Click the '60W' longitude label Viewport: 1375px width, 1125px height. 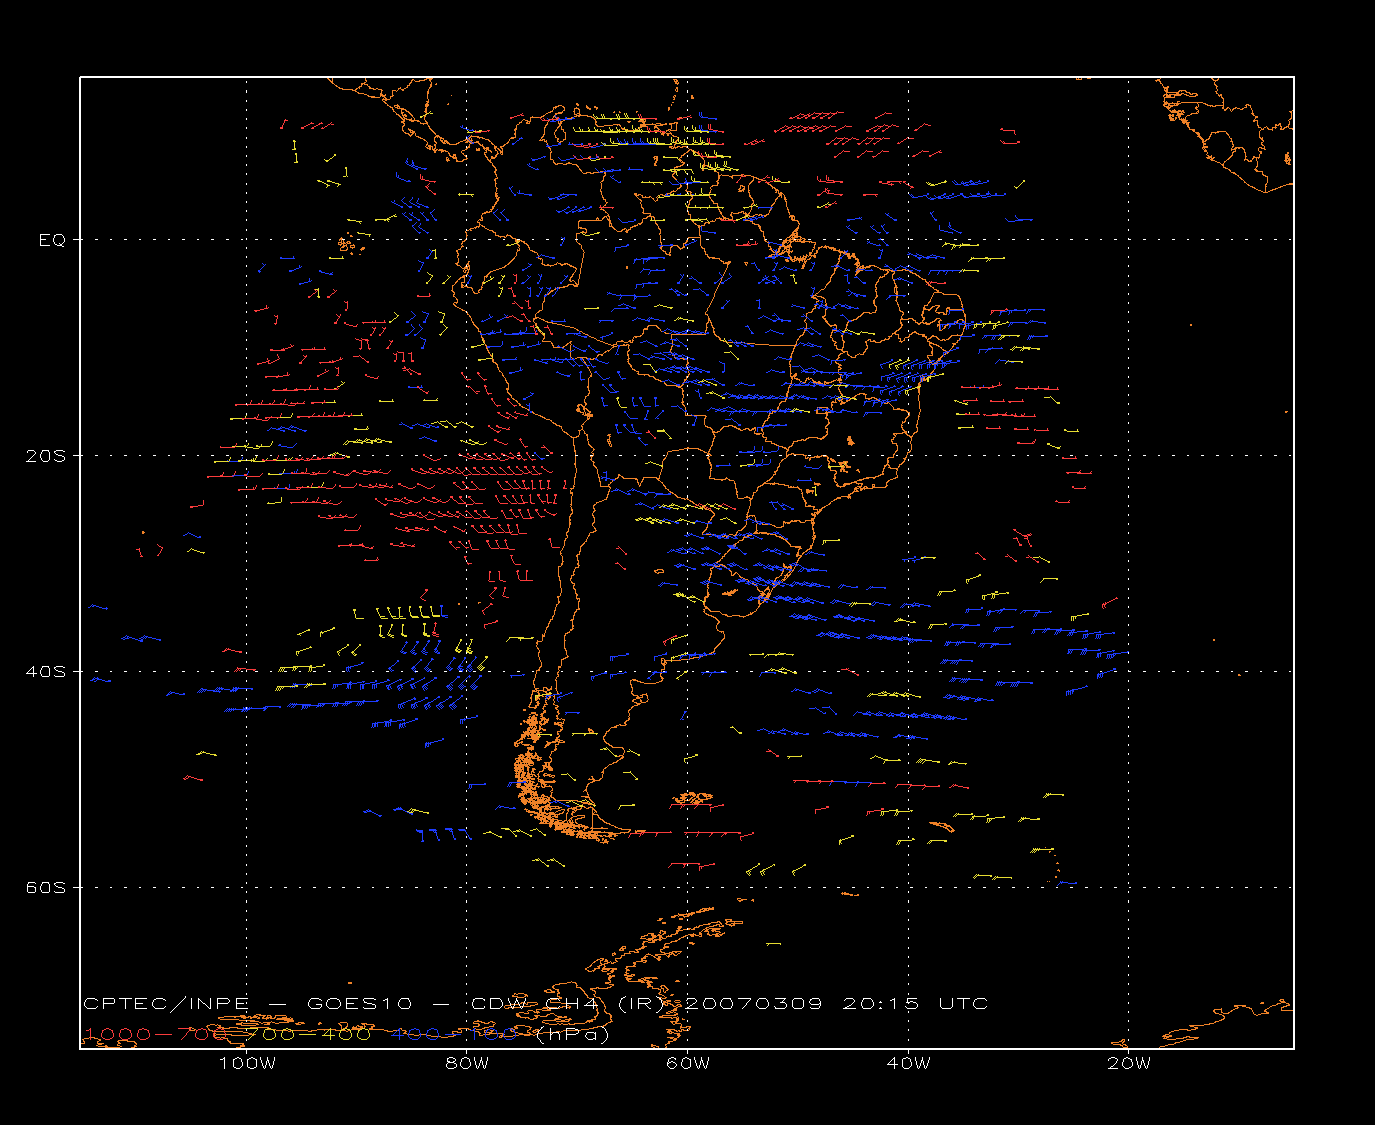(x=688, y=1064)
